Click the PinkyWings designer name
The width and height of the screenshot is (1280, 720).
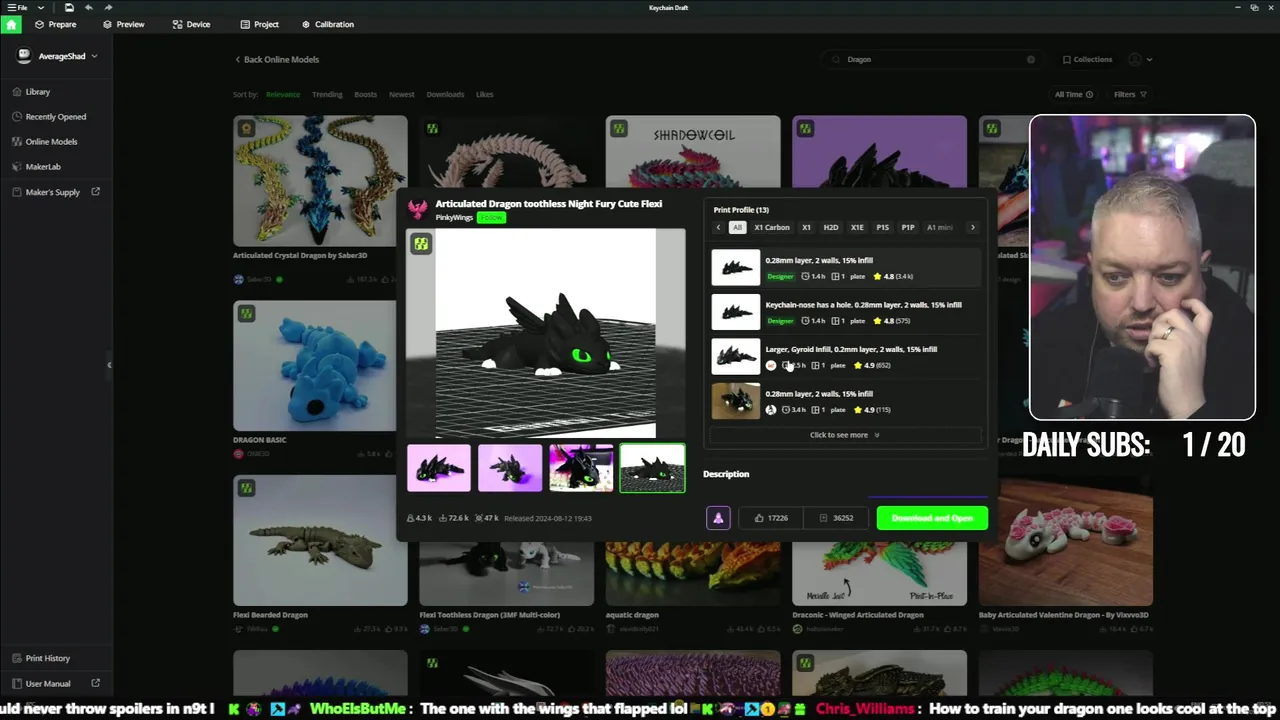[454, 217]
